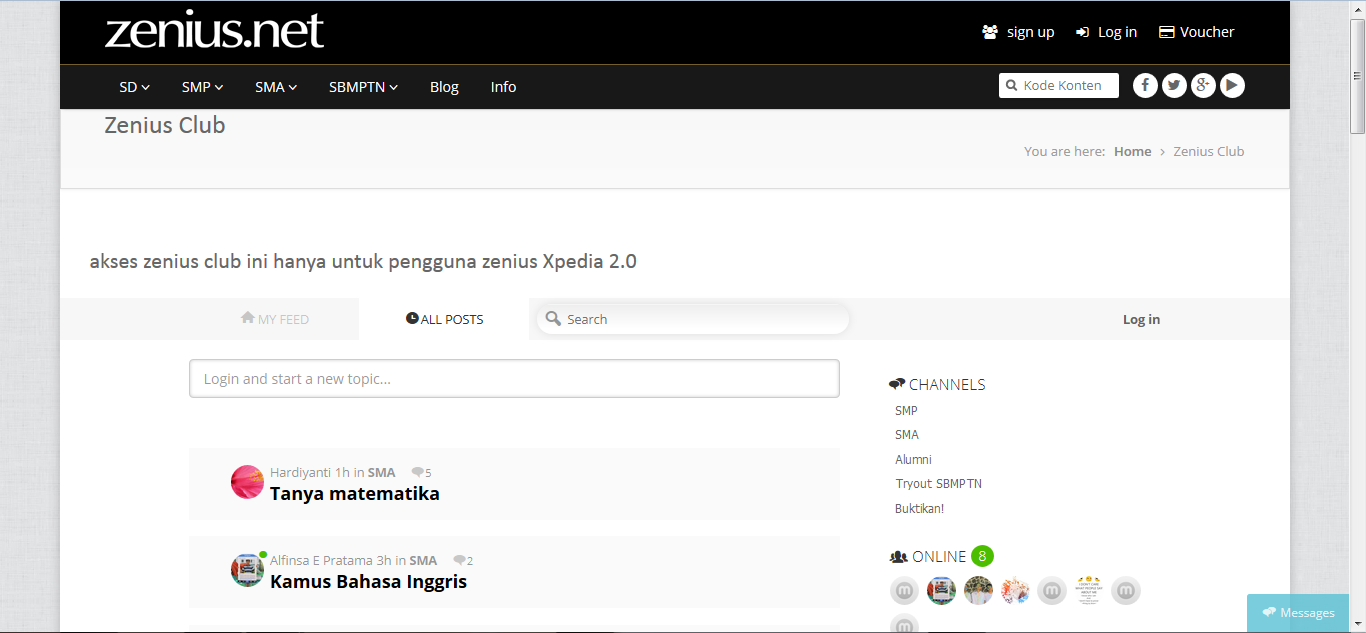Click the Zenius Club page heading
Viewport: 1366px width, 633px height.
click(165, 125)
